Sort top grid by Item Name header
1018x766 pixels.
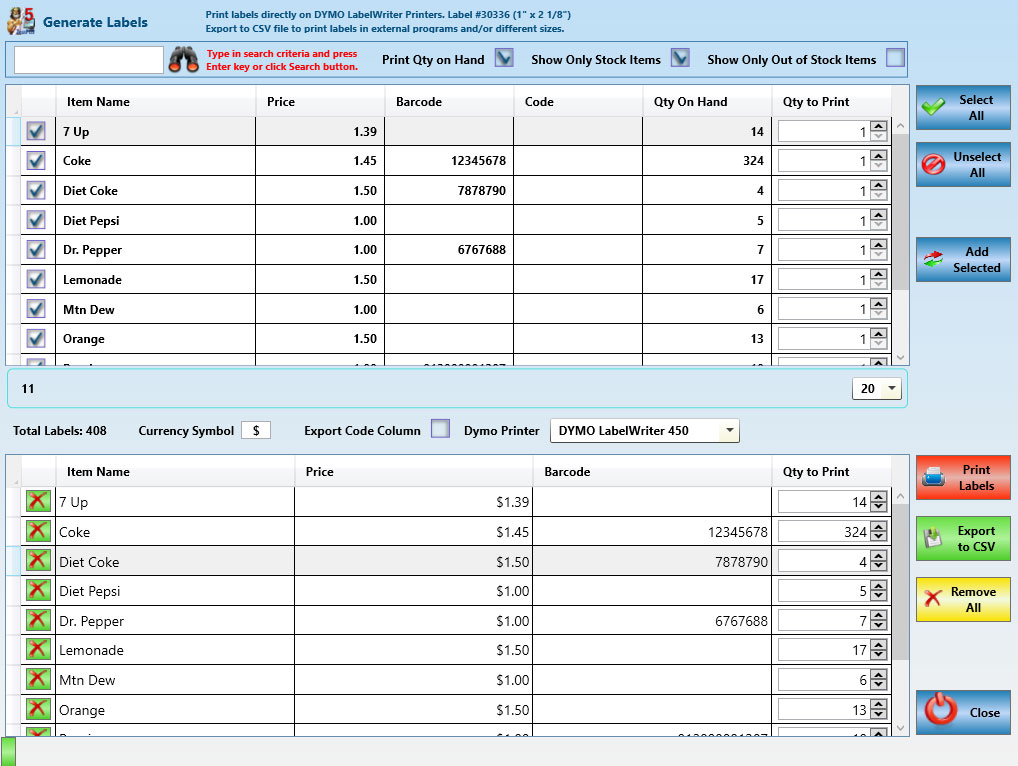click(x=155, y=101)
